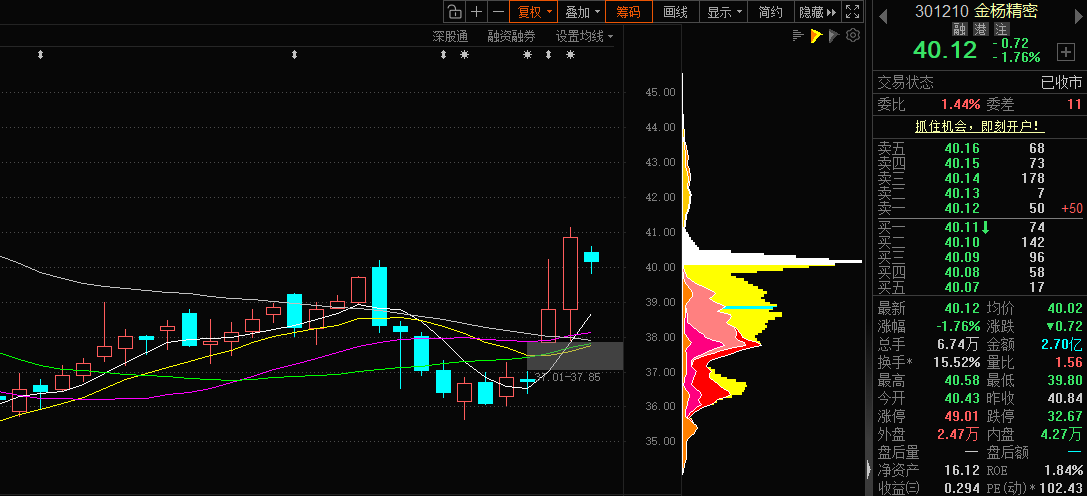The width and height of the screenshot is (1087, 496).
Task: Click 隐藏 to hide side panel
Action: [x=817, y=12]
